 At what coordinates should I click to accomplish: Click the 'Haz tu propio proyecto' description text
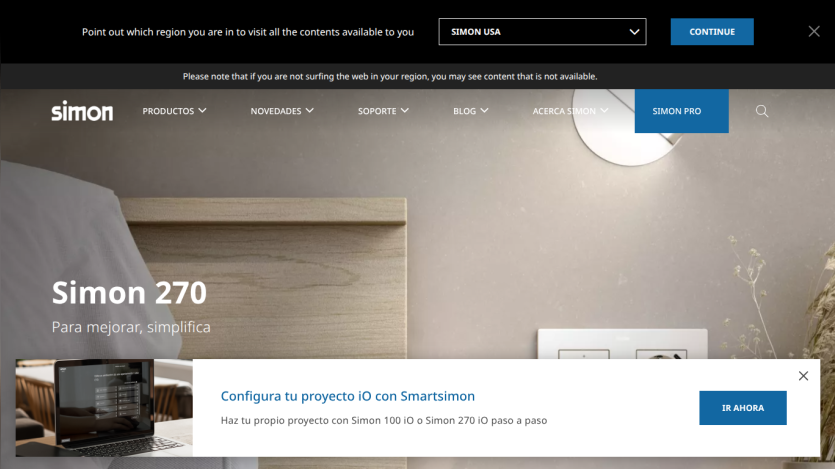pyautogui.click(x=383, y=421)
